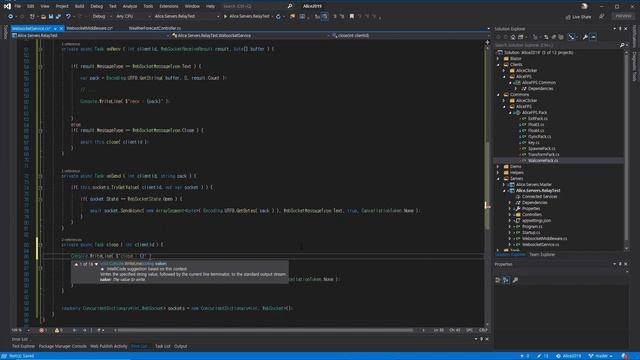Click the master branch indicator in status bar

601,356
